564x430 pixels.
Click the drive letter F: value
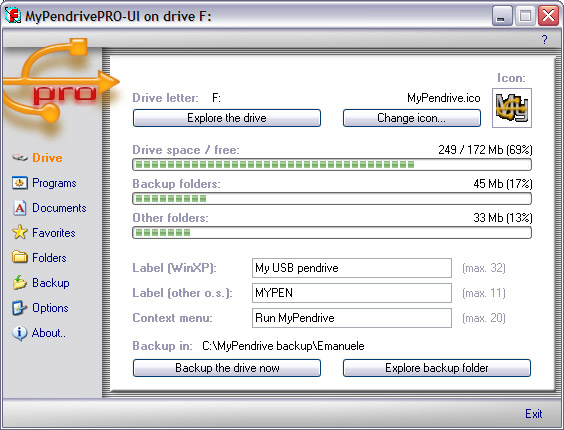[216, 98]
